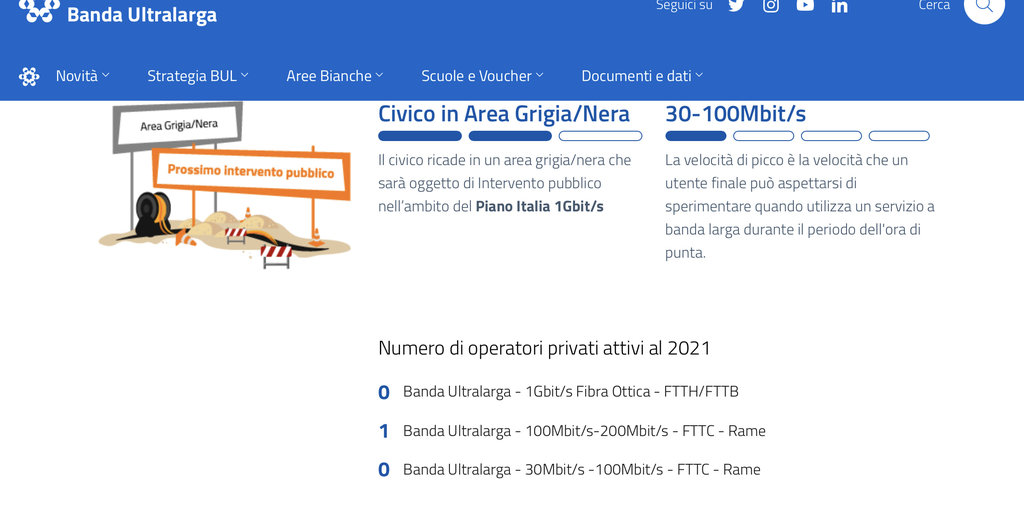Open the Documenti e dati menu
The width and height of the screenshot is (1024, 514).
click(x=642, y=76)
